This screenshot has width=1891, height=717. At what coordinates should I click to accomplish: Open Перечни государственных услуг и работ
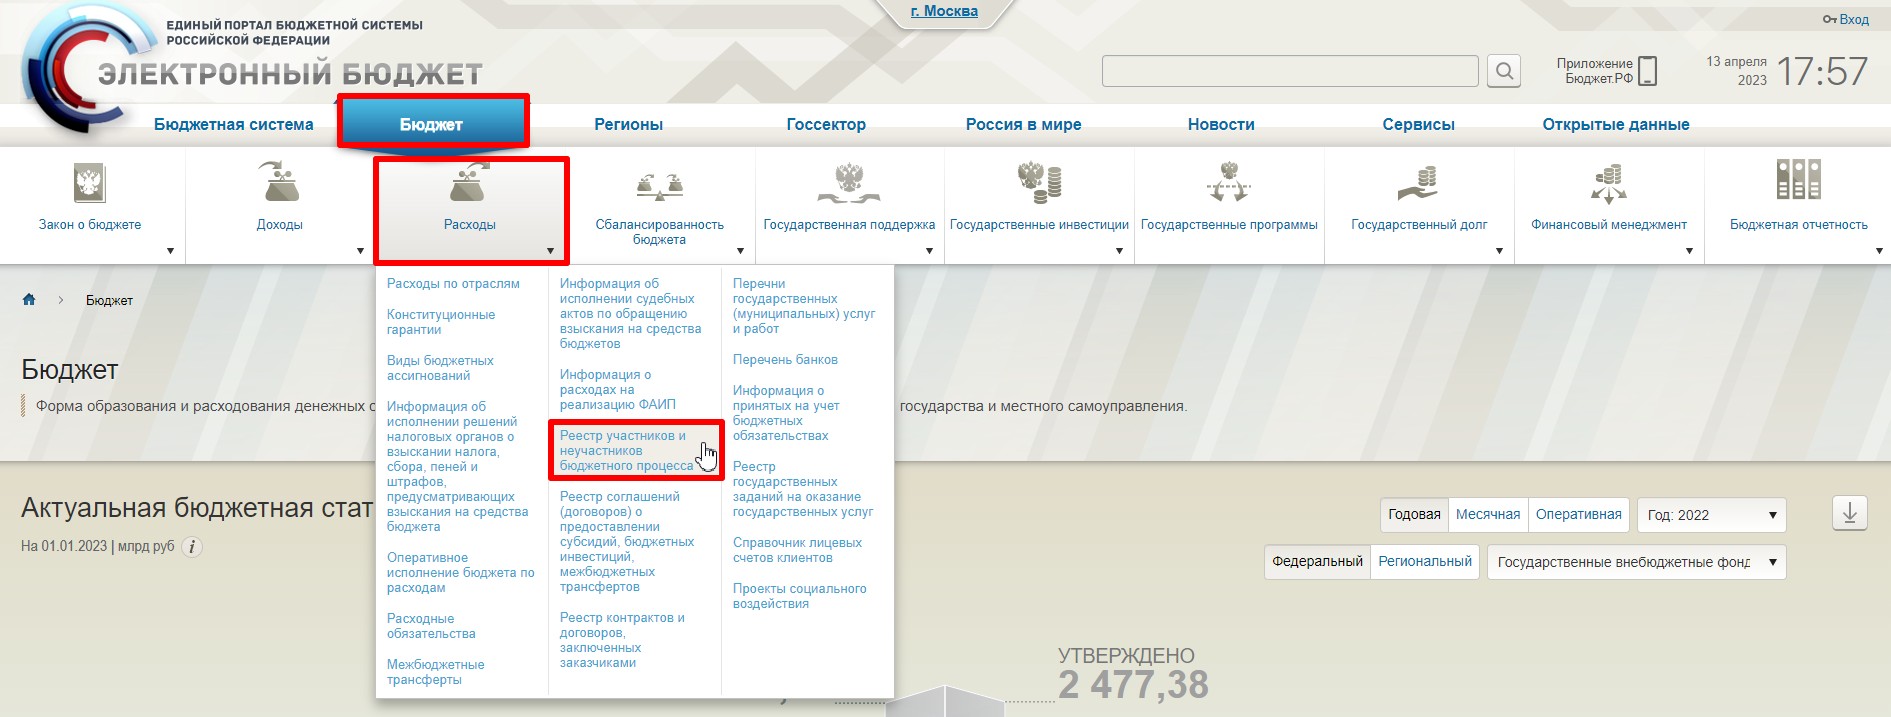click(x=803, y=306)
